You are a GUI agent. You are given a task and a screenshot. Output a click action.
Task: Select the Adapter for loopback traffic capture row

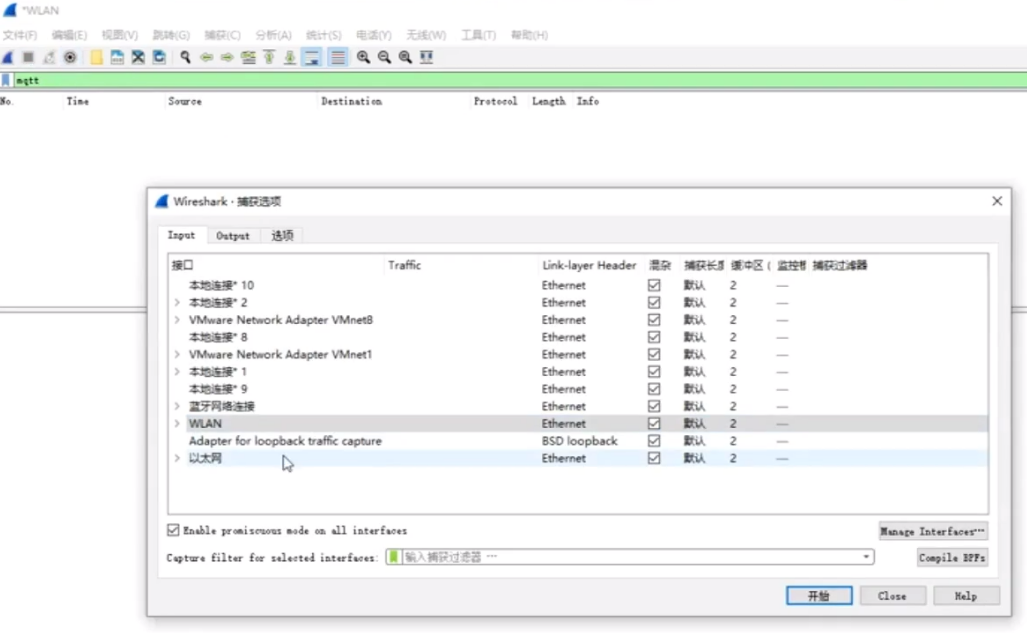click(x=577, y=441)
